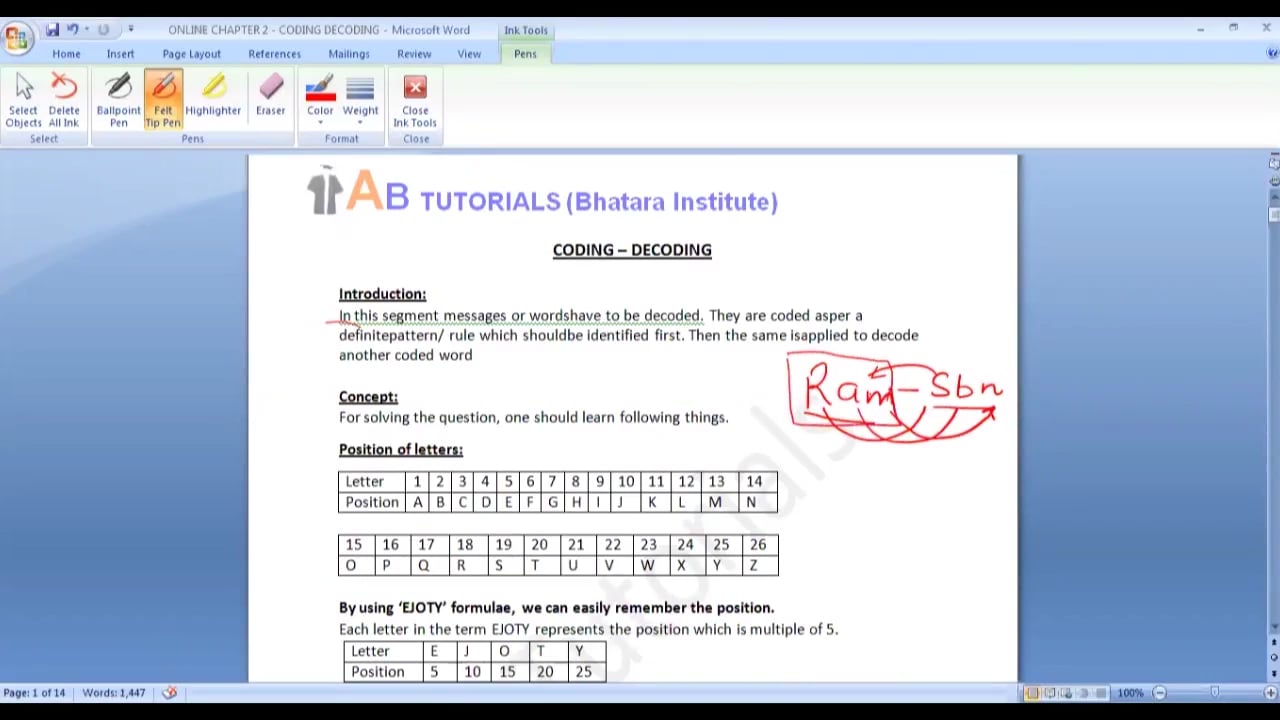Customize Quick Access Toolbar dropdown arrow
This screenshot has height=720, width=1280.
[x=131, y=29]
